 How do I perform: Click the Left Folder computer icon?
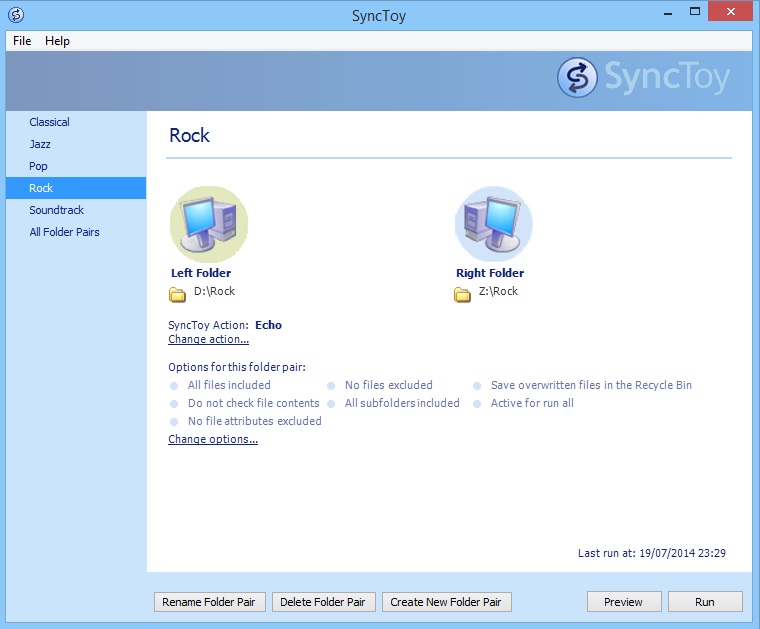209,224
